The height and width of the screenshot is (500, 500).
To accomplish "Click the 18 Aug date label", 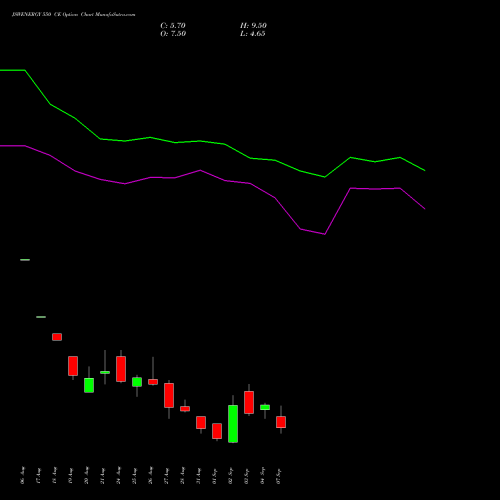I will 55,476.
